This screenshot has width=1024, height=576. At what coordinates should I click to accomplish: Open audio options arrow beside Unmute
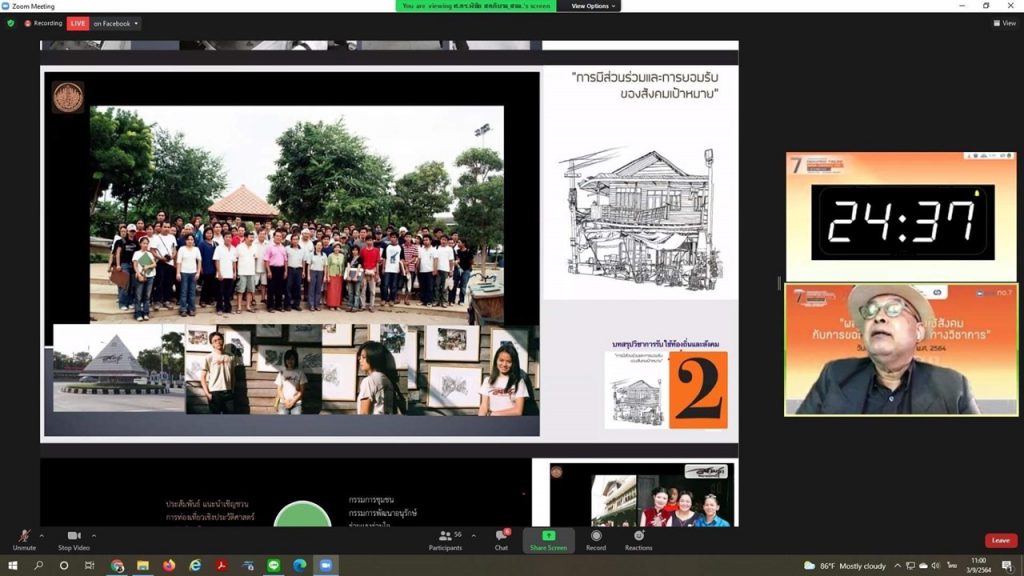[x=42, y=536]
